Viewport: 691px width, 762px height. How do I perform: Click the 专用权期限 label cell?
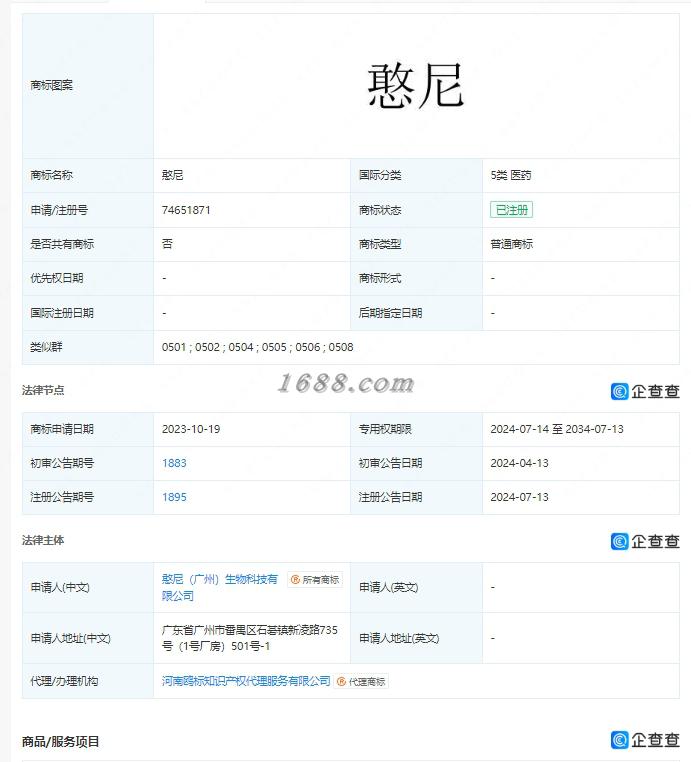416,429
